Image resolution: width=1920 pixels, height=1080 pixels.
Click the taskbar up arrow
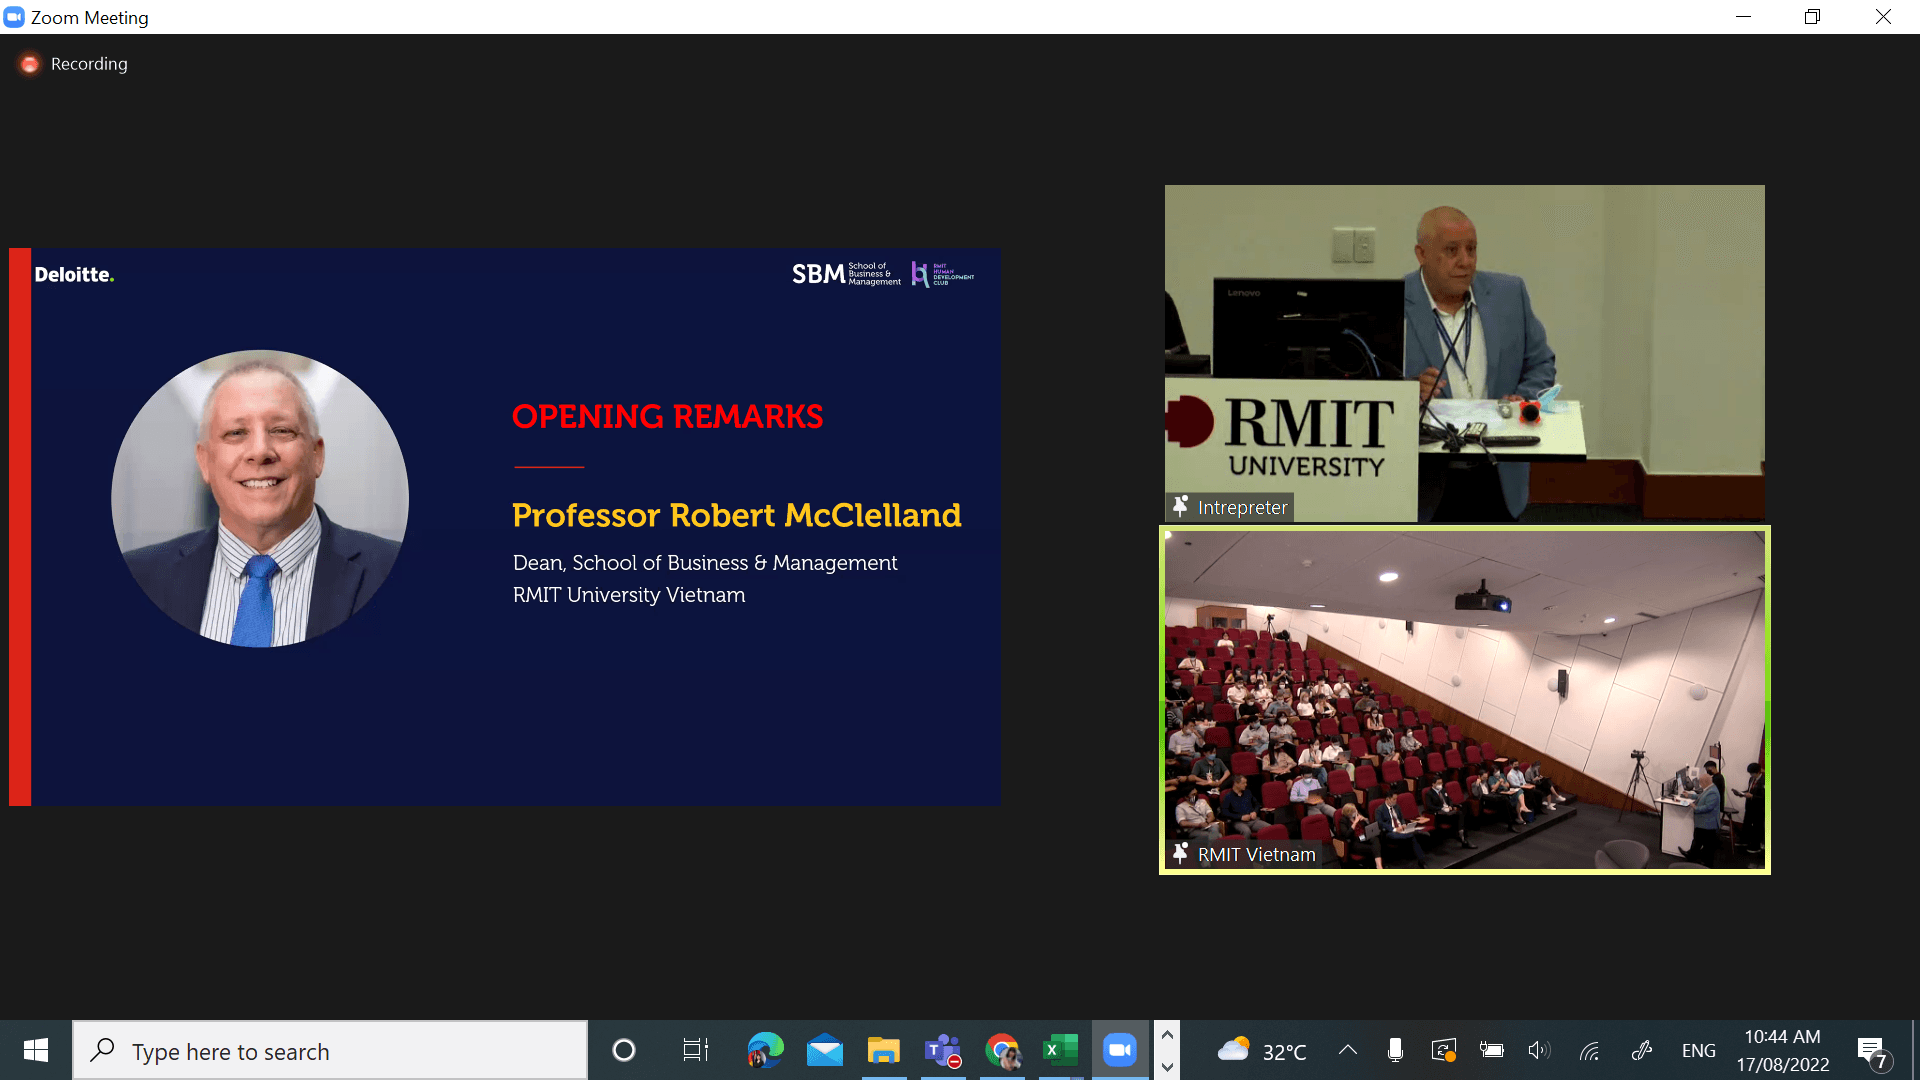[x=1167, y=1035]
